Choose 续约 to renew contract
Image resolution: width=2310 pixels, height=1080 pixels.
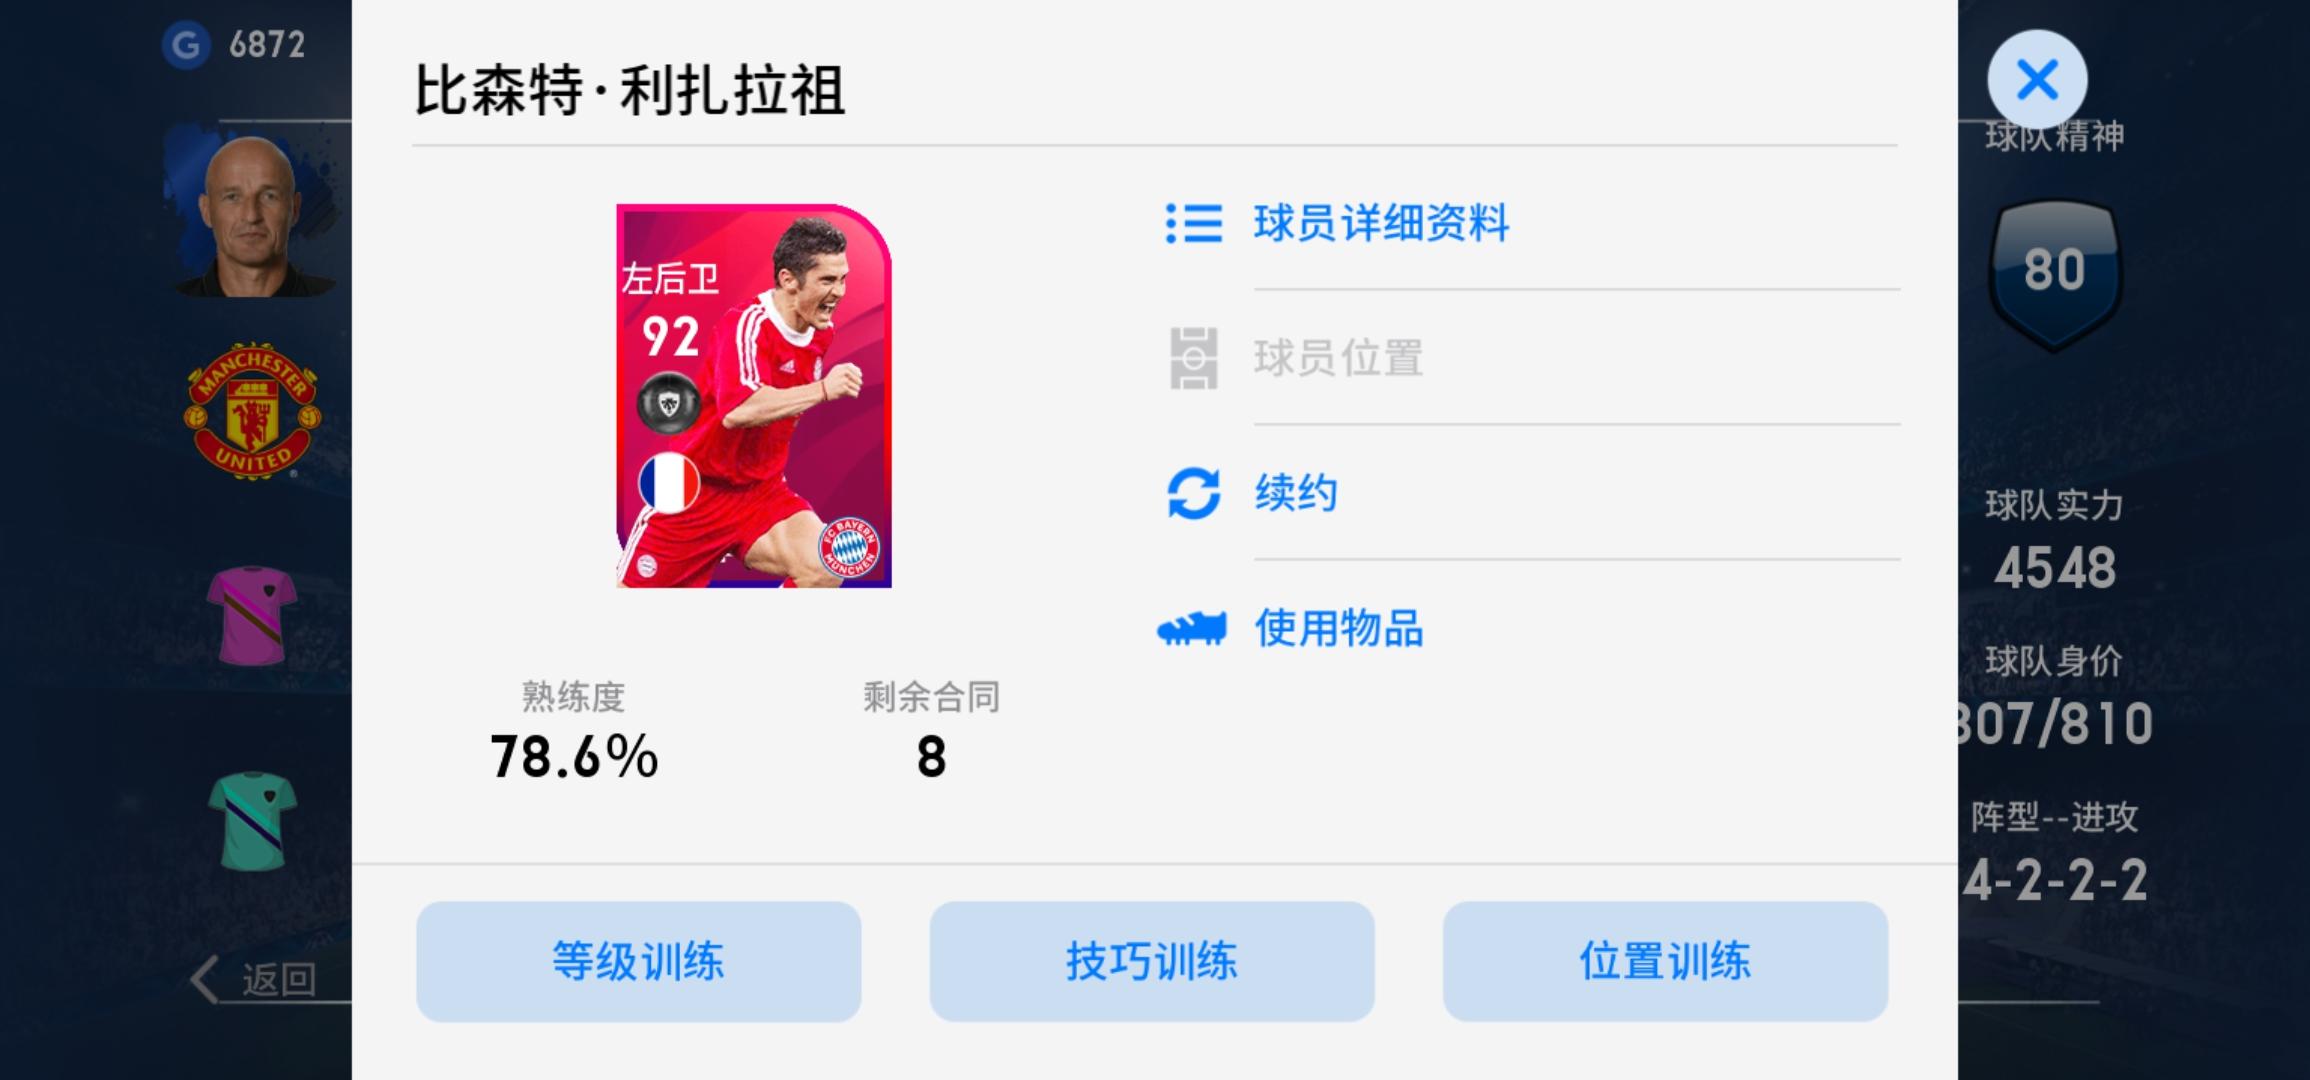[x=1296, y=493]
